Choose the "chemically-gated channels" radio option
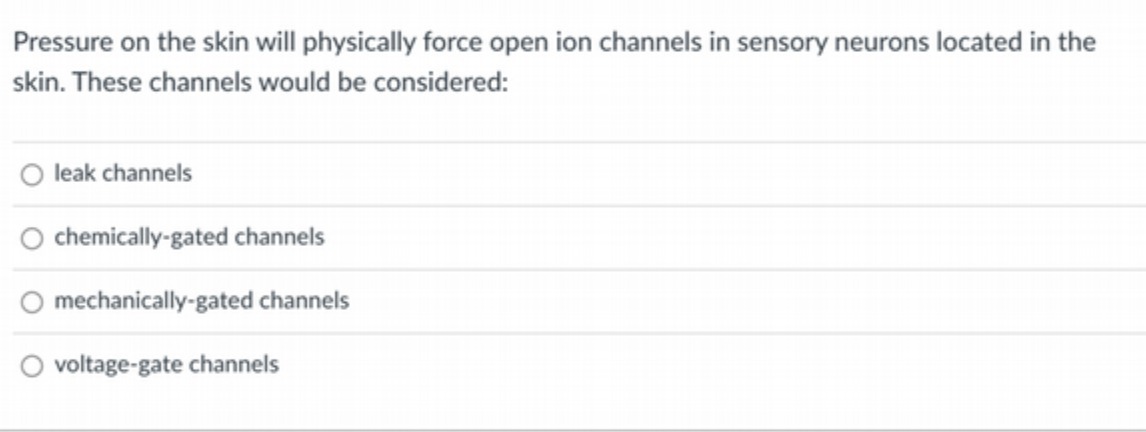 pos(31,238)
